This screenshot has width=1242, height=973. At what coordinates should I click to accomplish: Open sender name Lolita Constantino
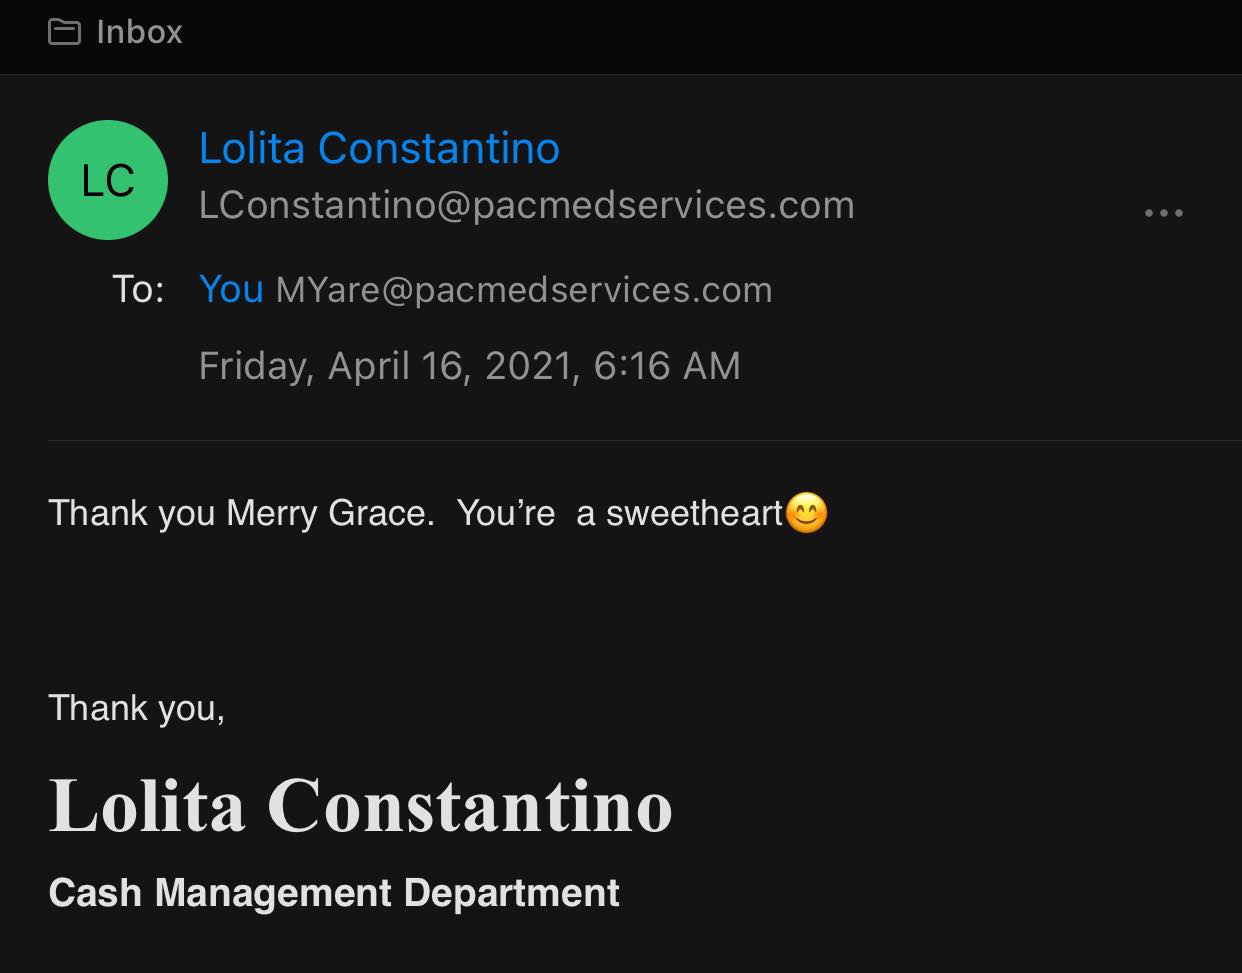pos(379,148)
